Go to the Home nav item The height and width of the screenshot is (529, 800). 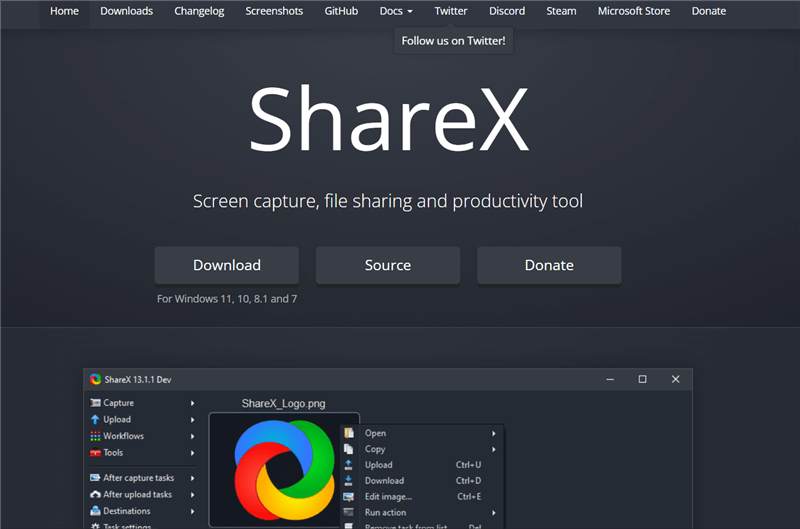[64, 11]
